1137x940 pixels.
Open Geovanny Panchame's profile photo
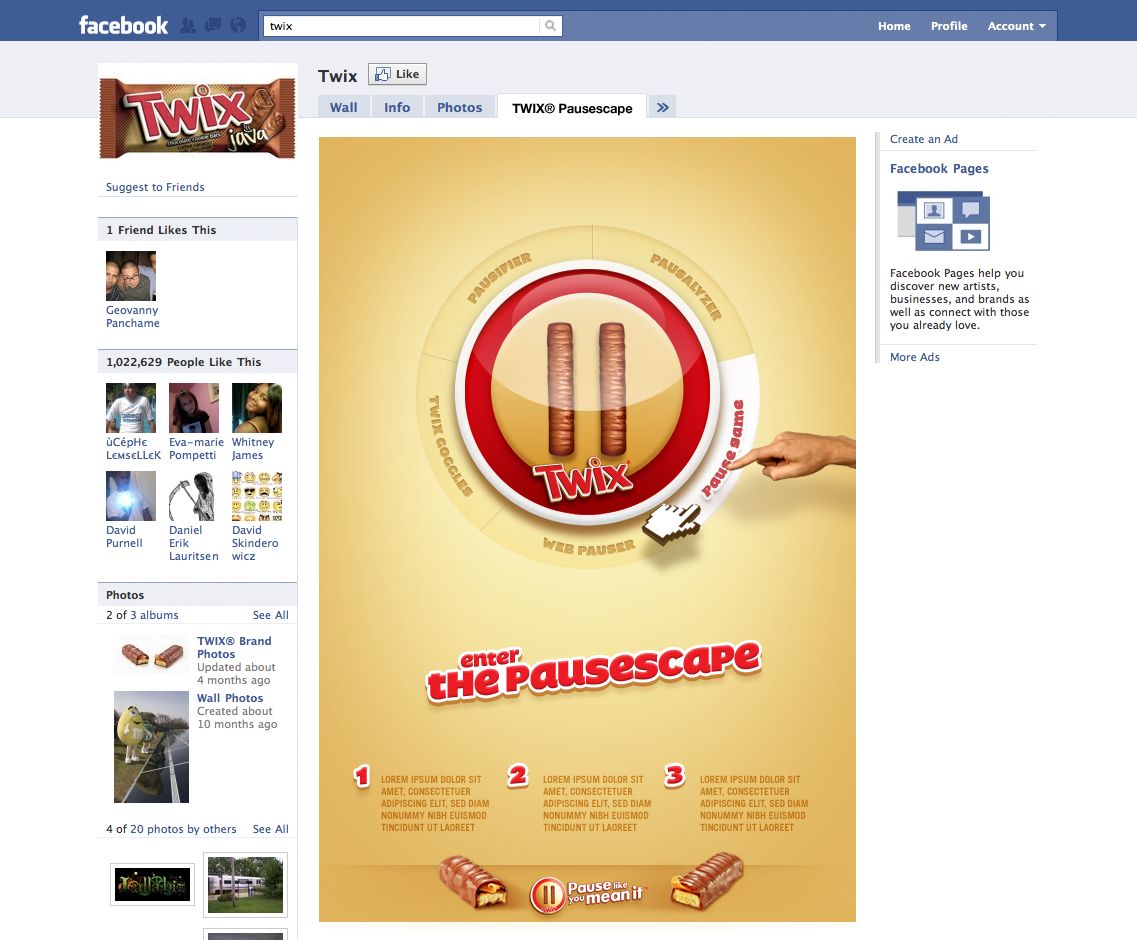pyautogui.click(x=131, y=276)
